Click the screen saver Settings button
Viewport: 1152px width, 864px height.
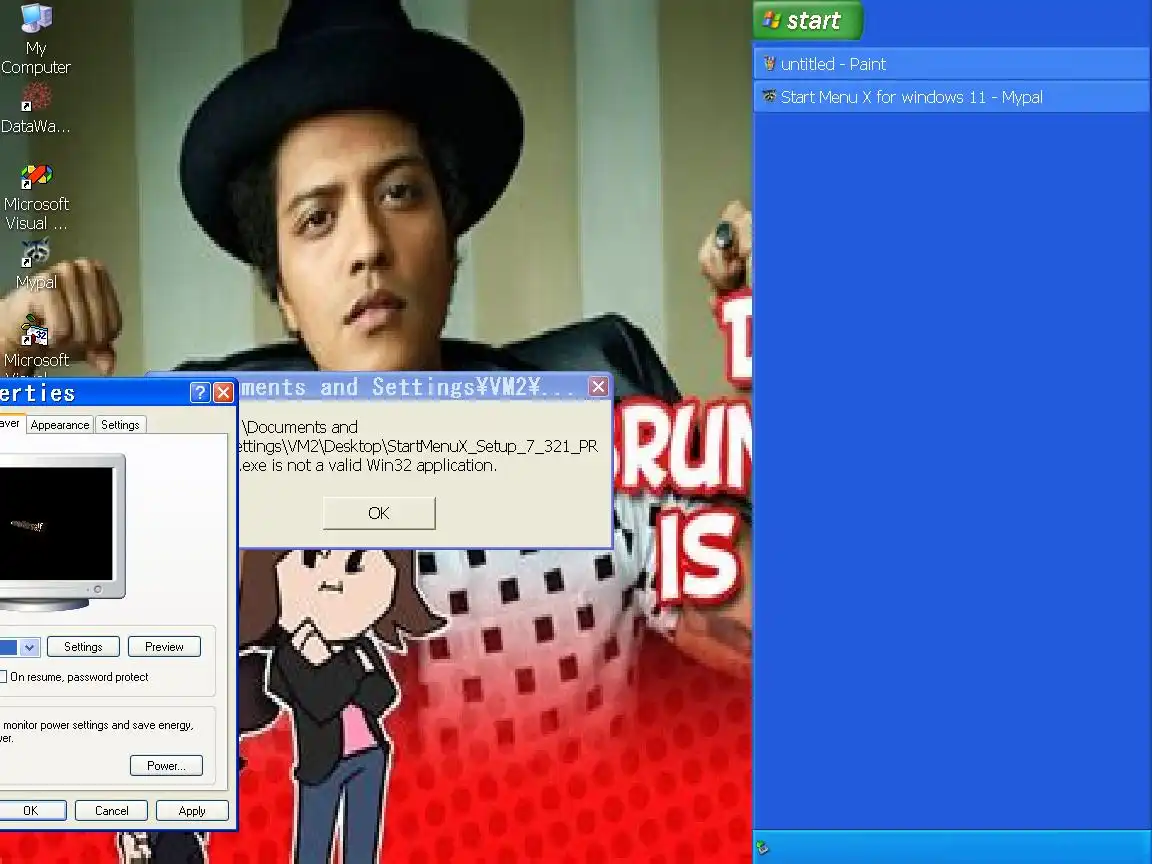83,647
